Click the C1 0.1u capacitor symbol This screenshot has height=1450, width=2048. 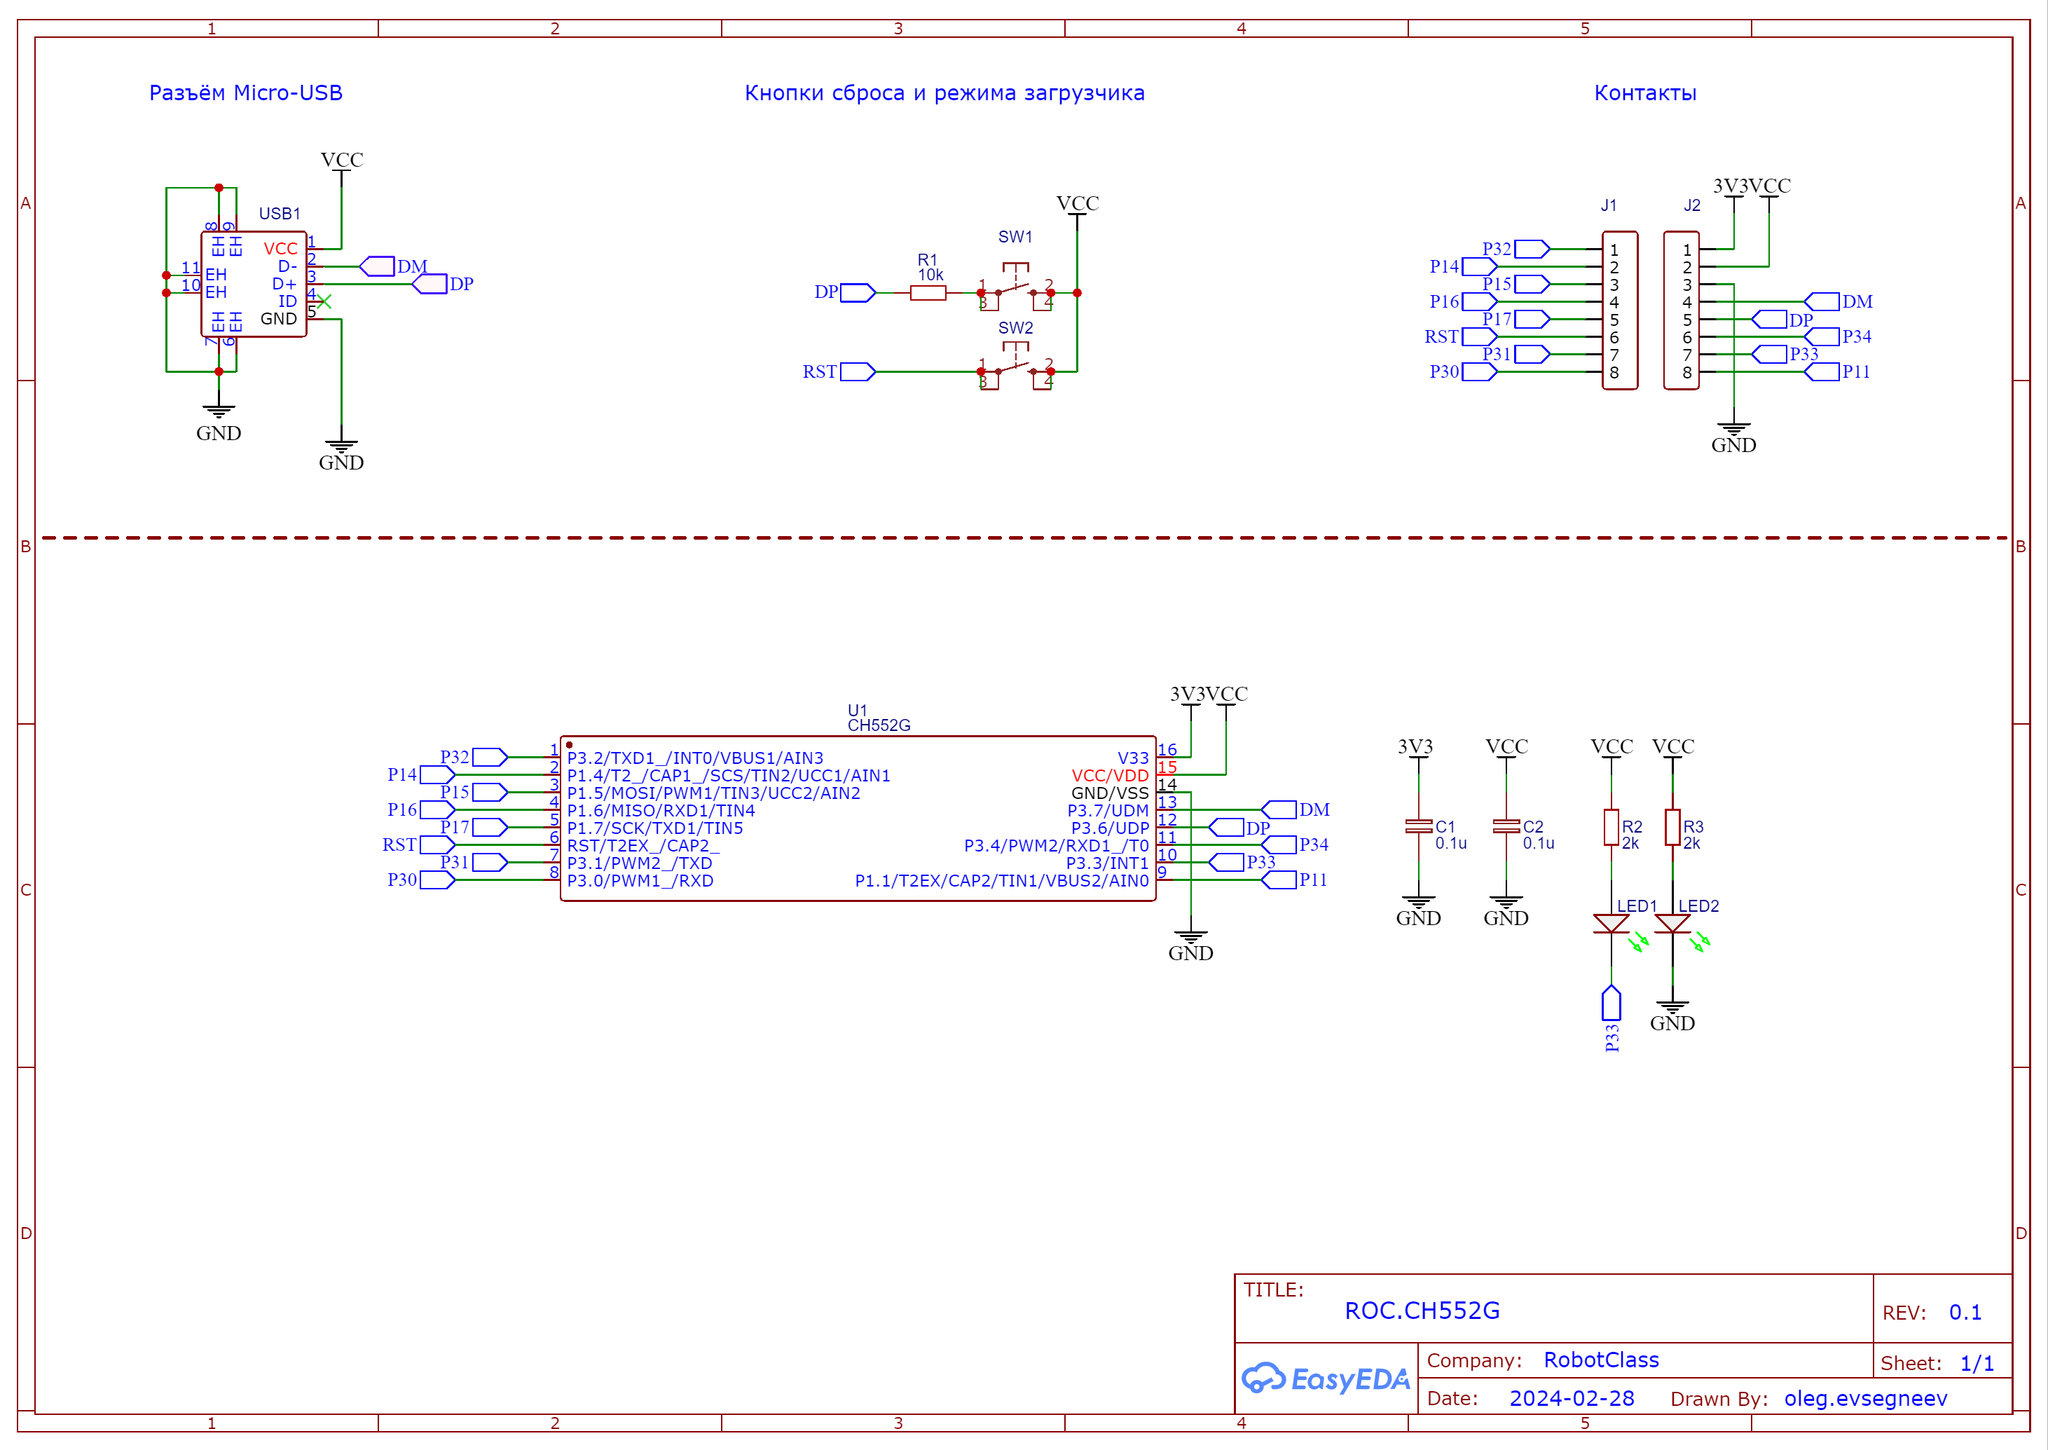tap(1418, 827)
